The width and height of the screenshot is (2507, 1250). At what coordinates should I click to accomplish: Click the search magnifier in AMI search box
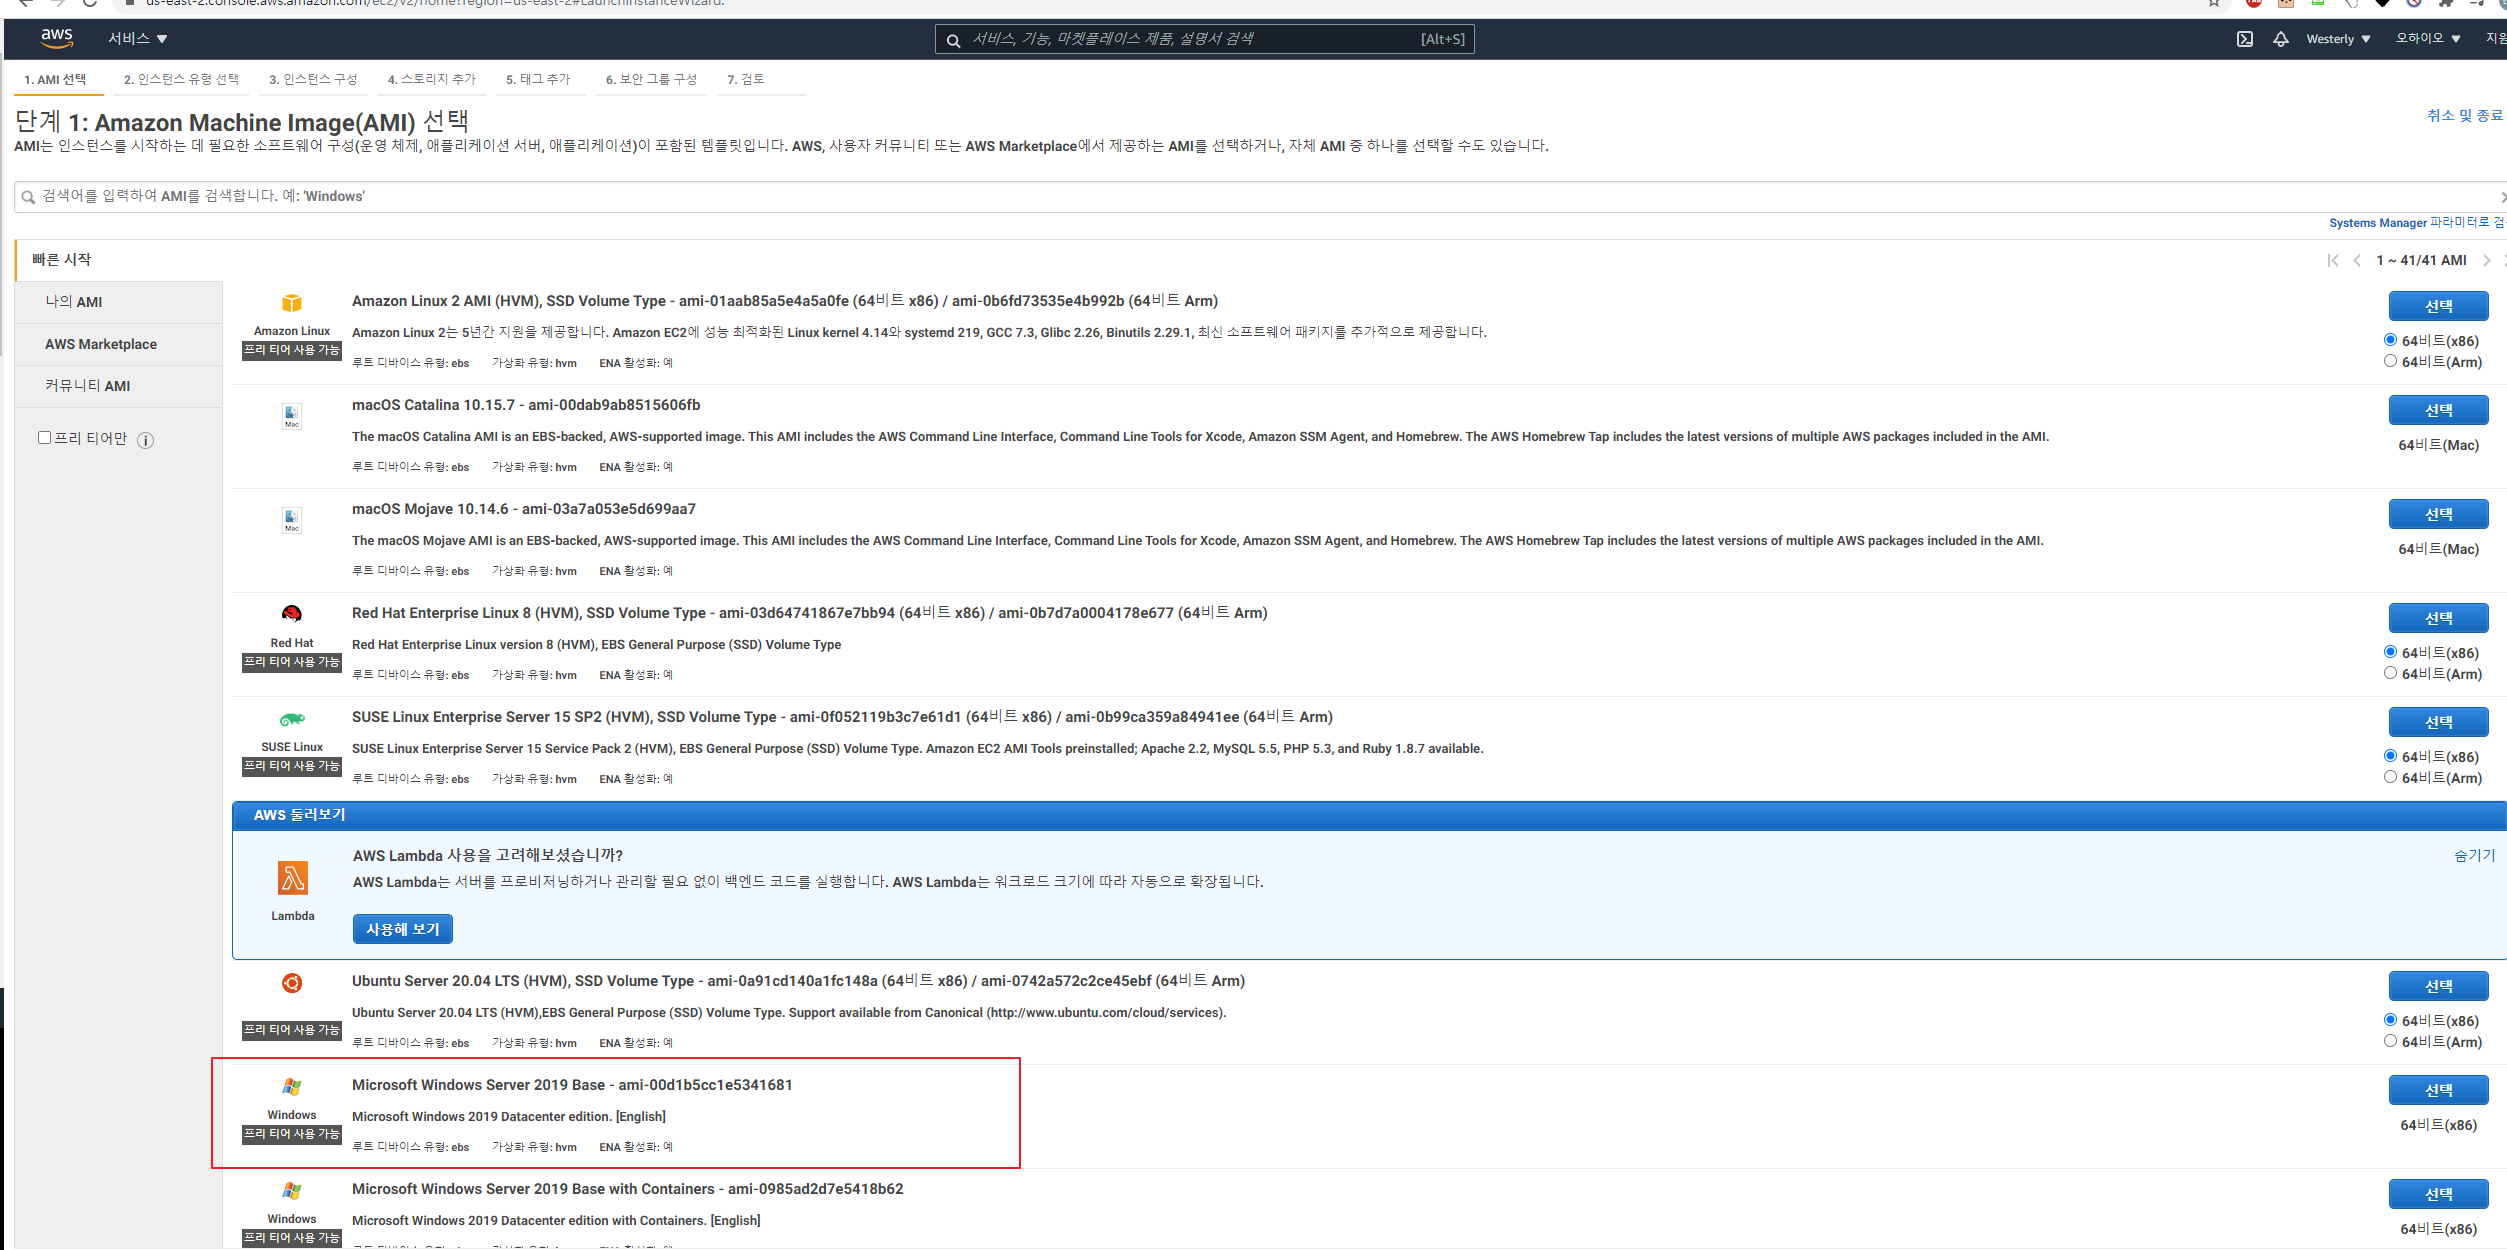point(28,197)
